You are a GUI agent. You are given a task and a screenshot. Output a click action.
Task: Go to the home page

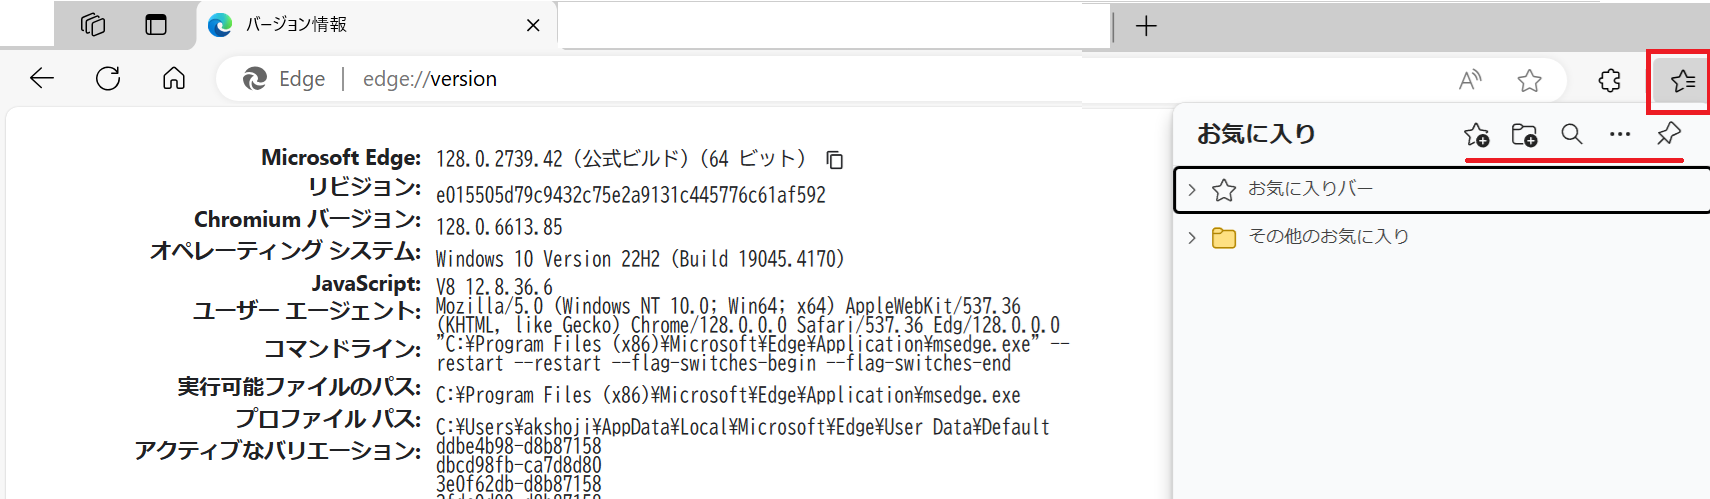click(174, 79)
